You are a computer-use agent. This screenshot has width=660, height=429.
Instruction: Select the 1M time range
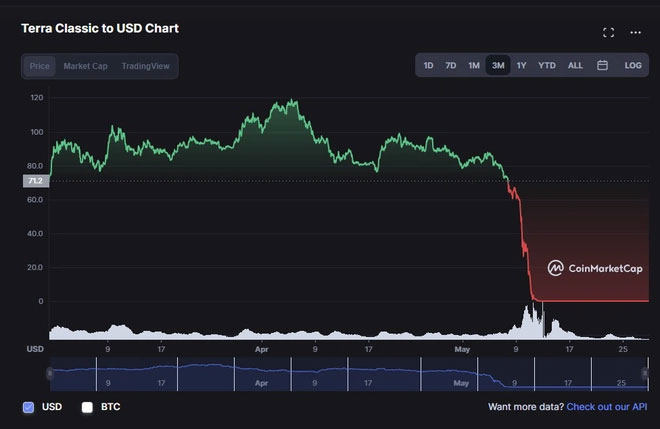pos(474,65)
